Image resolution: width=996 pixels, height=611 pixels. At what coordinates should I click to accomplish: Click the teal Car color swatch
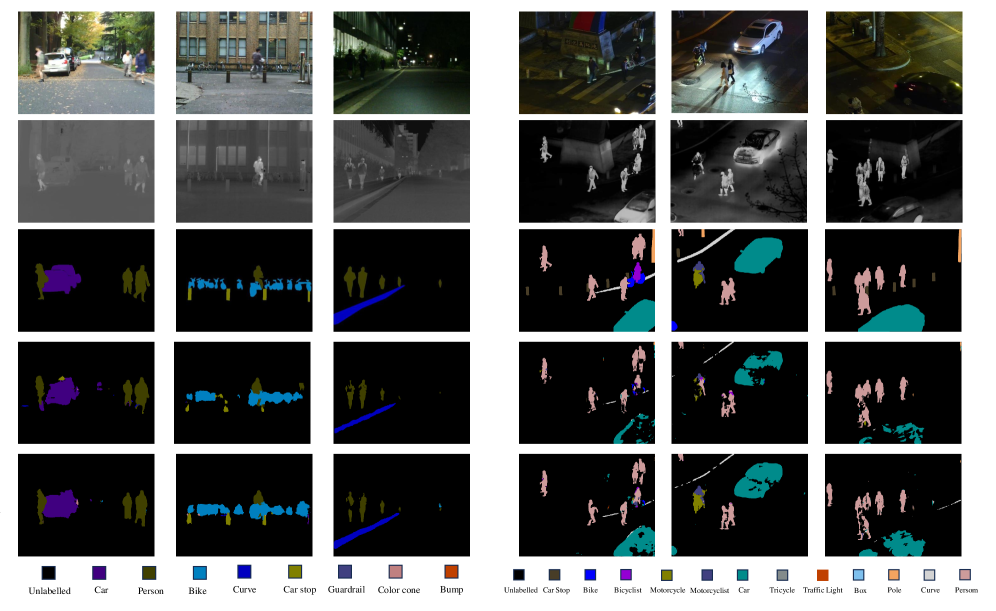click(x=743, y=575)
